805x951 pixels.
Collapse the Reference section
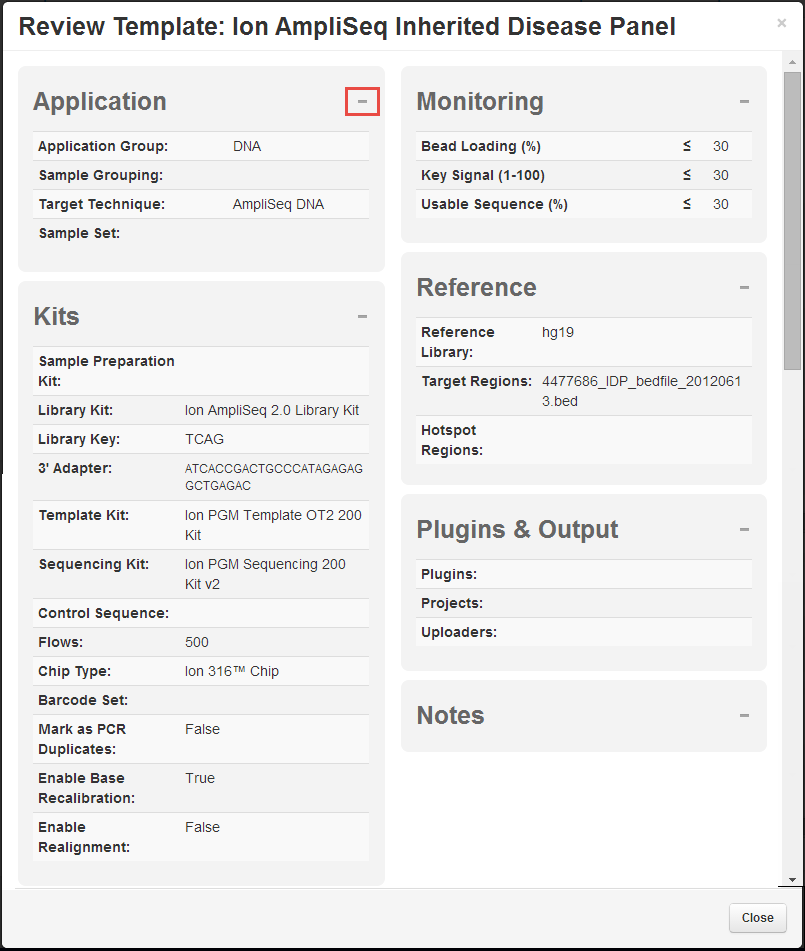pos(744,287)
